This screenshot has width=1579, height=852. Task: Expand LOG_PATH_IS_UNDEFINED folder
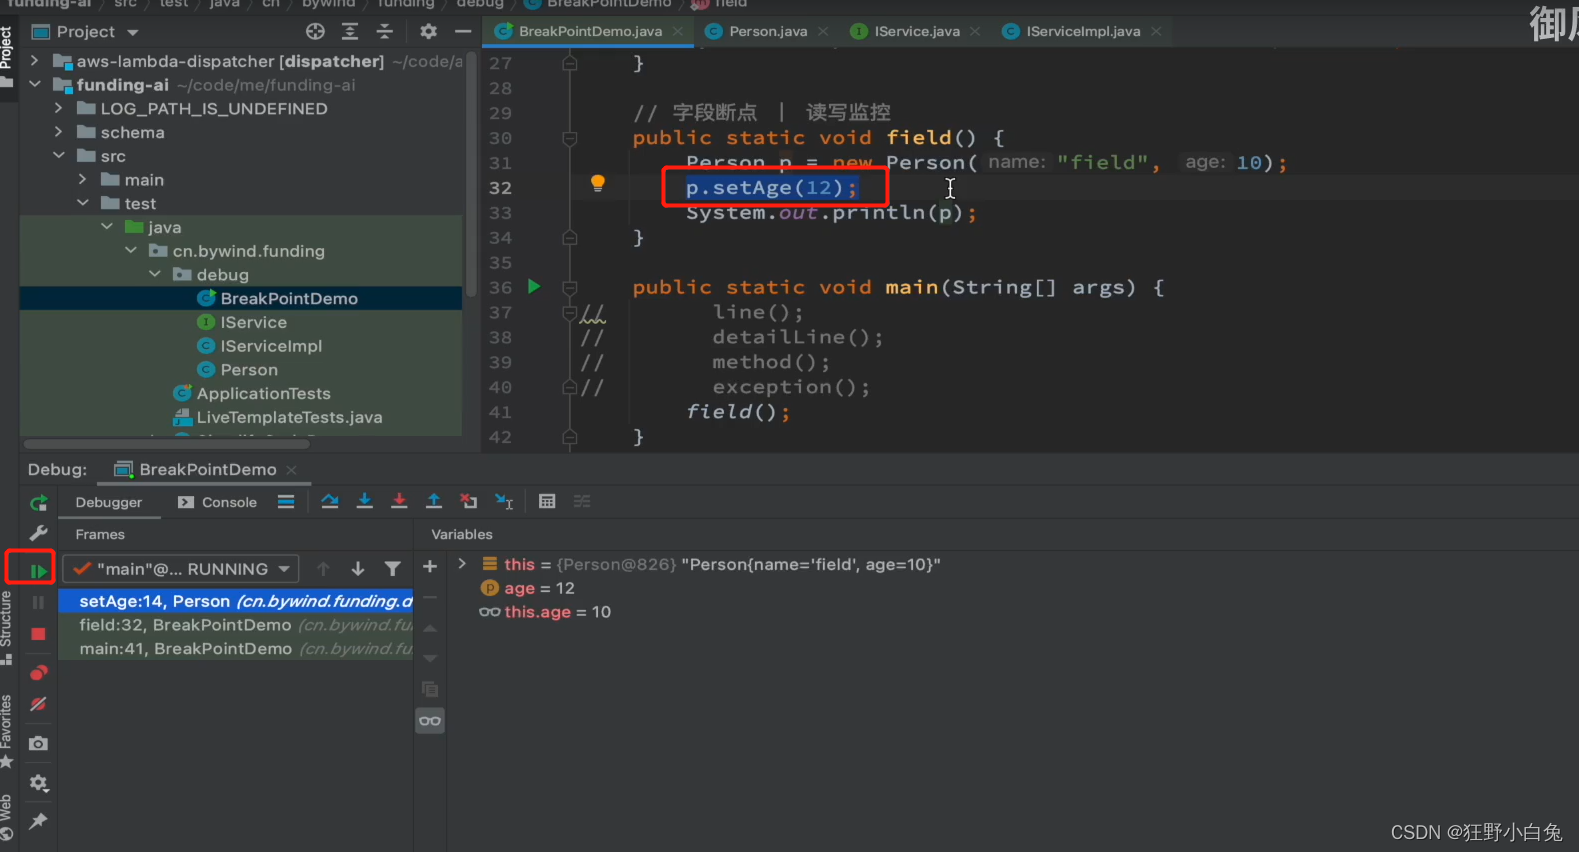58,108
